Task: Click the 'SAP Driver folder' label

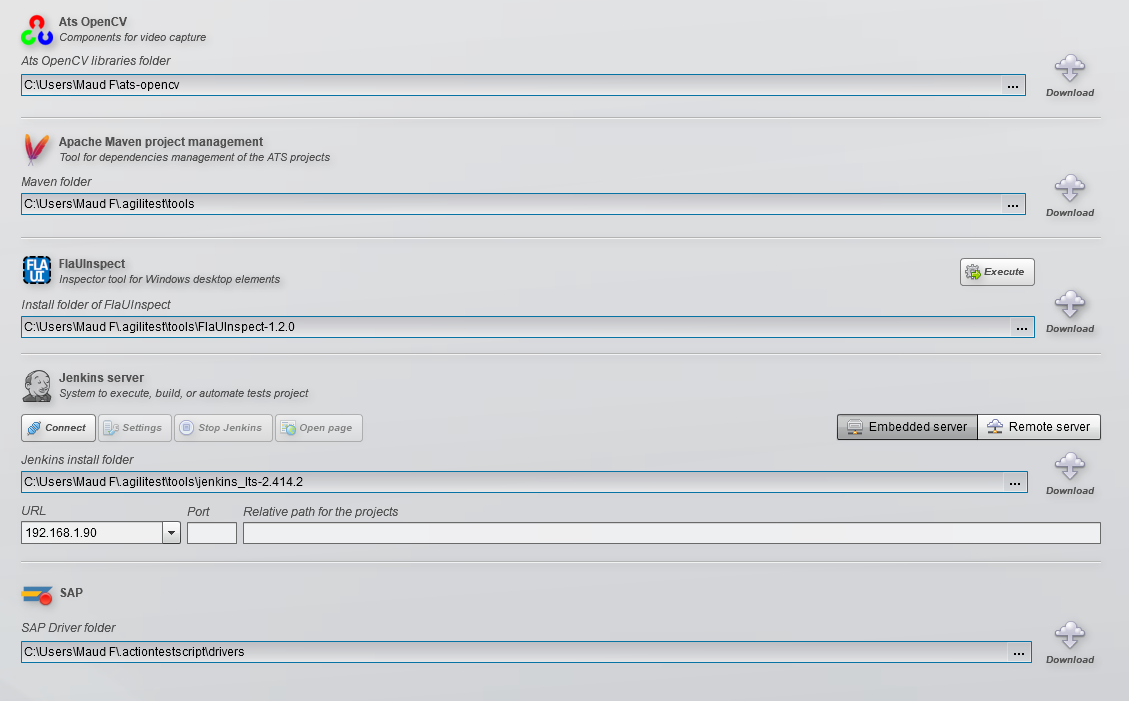Action: [x=68, y=628]
